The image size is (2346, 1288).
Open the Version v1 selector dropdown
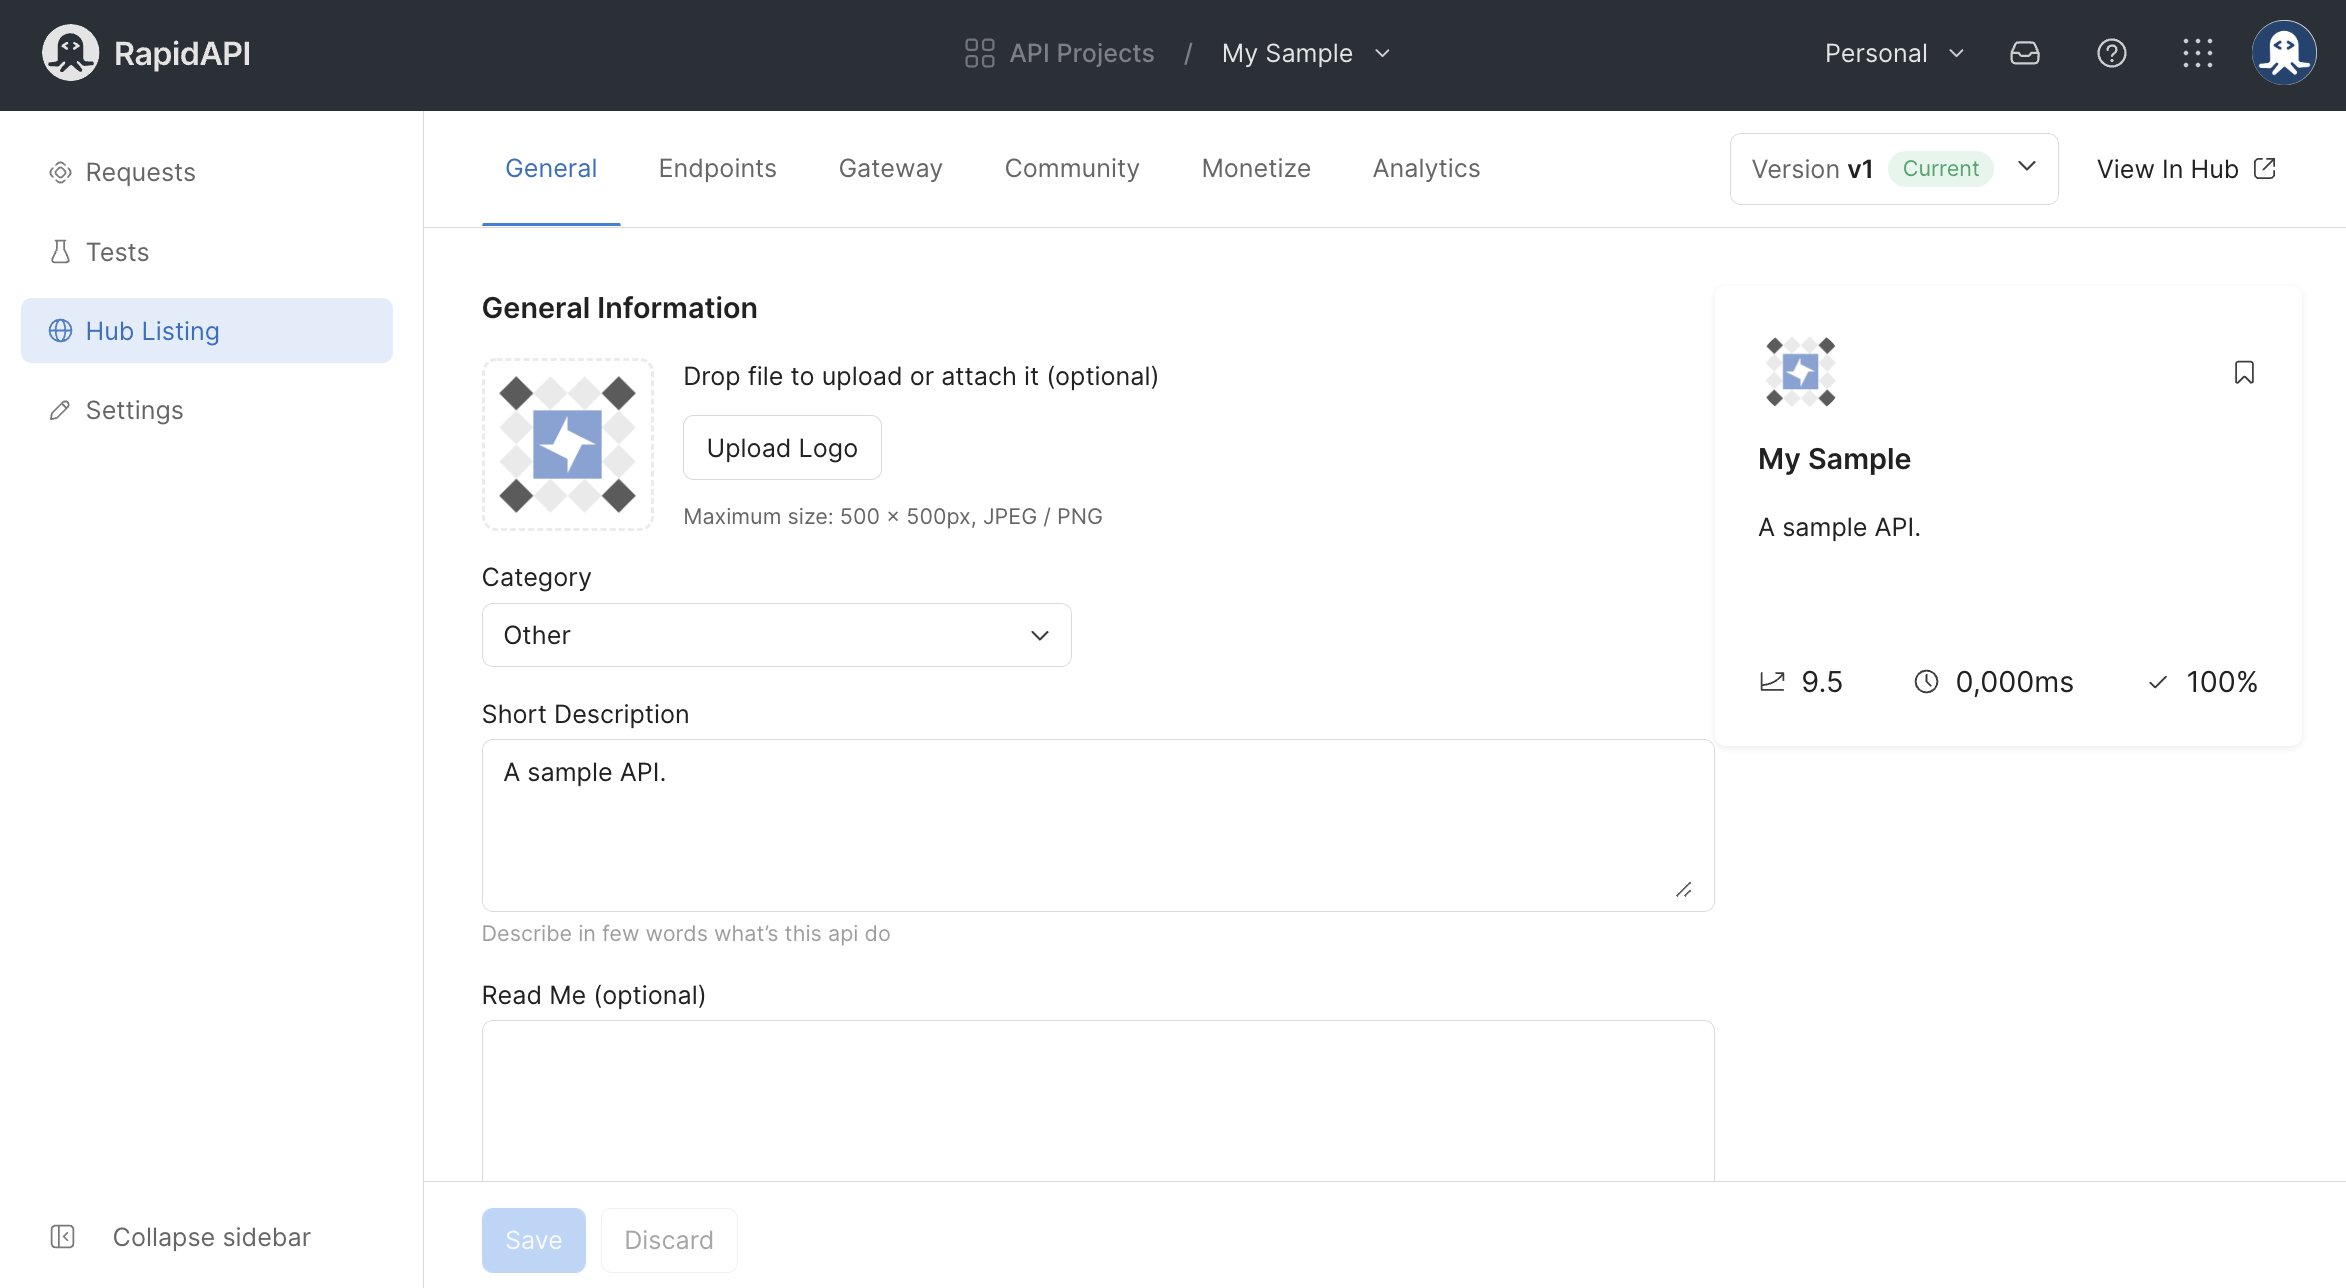pyautogui.click(x=1894, y=169)
